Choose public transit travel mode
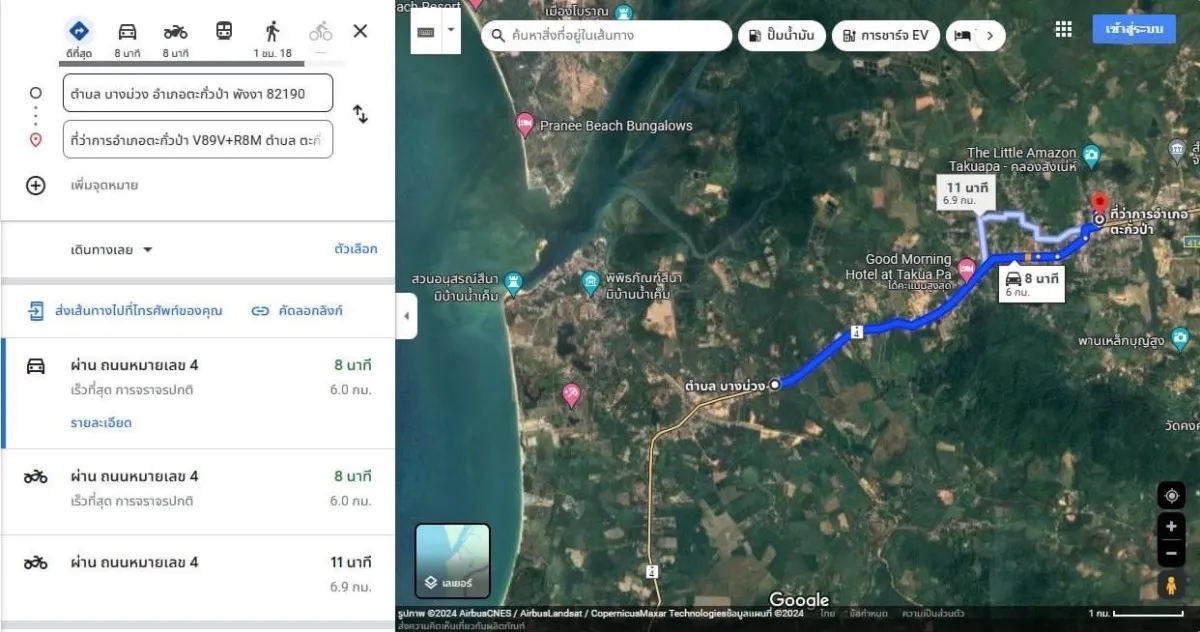Image resolution: width=1200 pixels, height=632 pixels. point(224,31)
